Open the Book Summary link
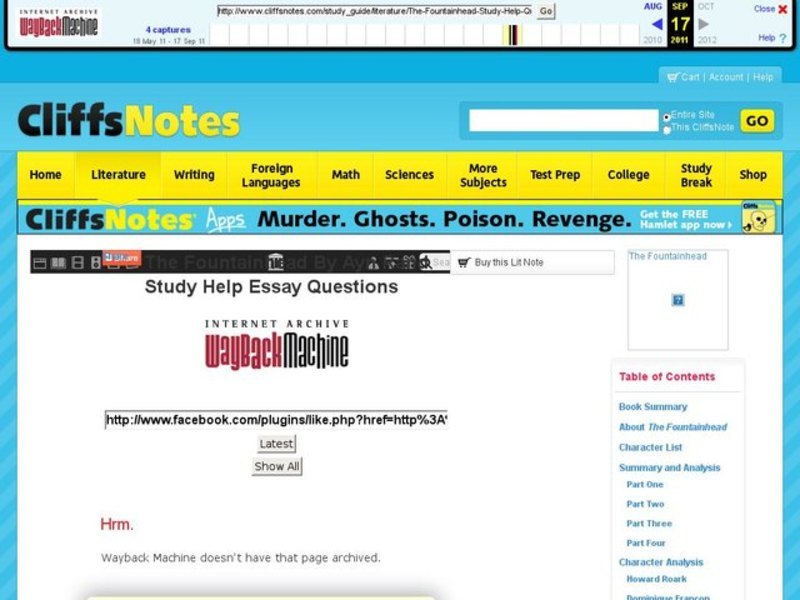The height and width of the screenshot is (600, 800). pos(654,407)
